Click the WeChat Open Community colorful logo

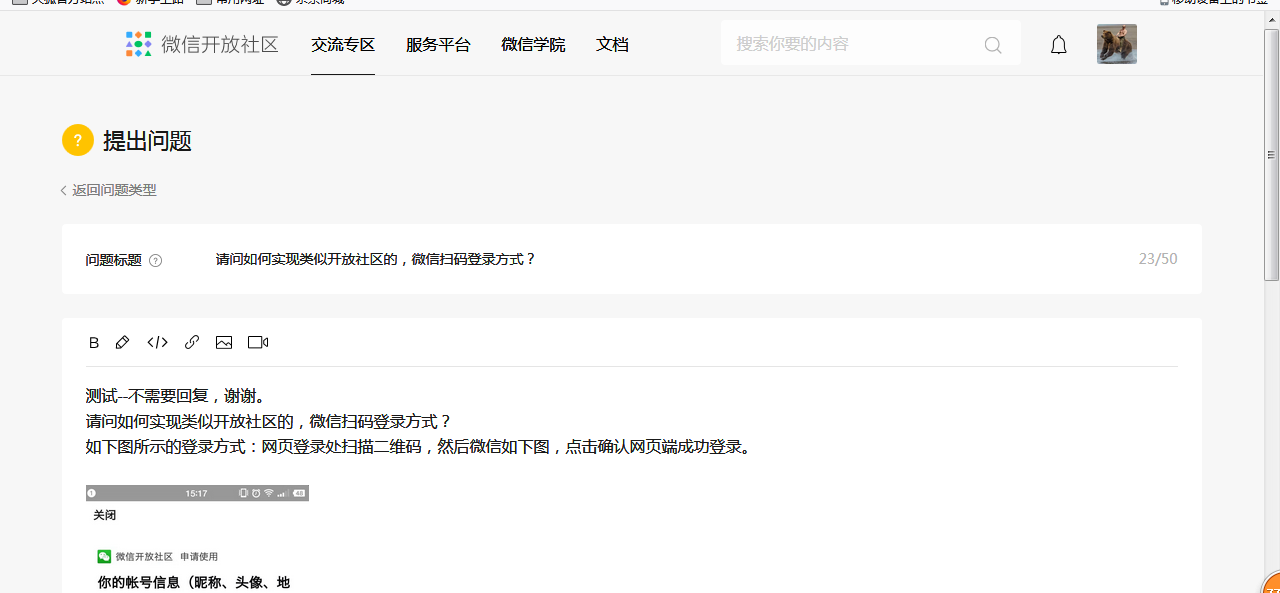[x=138, y=44]
